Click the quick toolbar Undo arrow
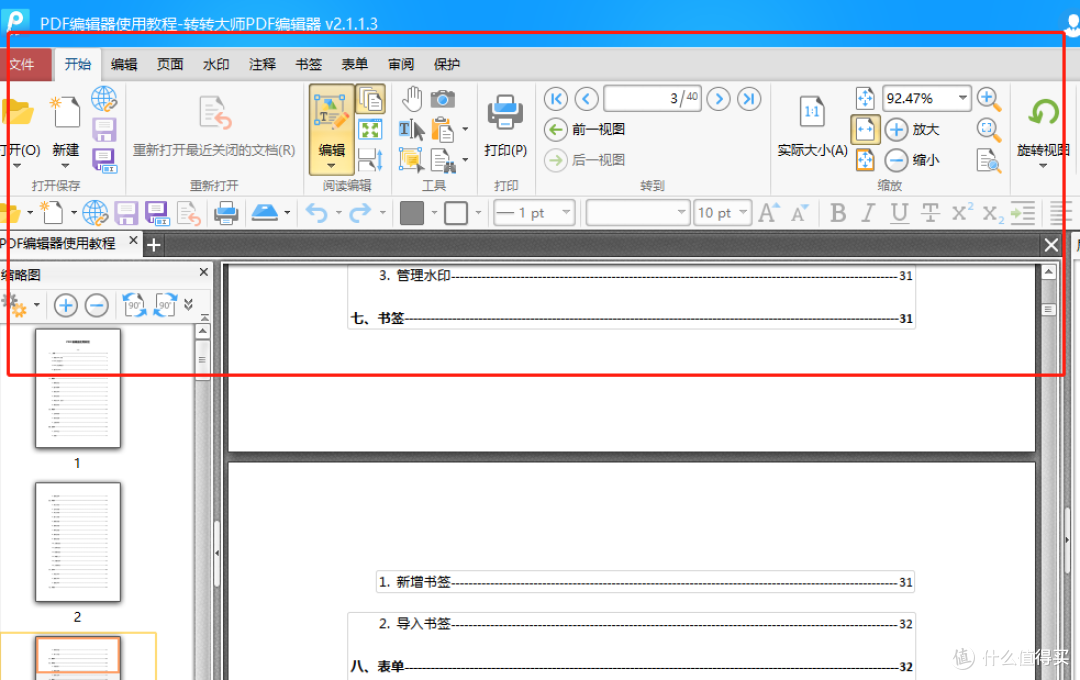Image resolution: width=1080 pixels, height=680 pixels. pyautogui.click(x=317, y=214)
